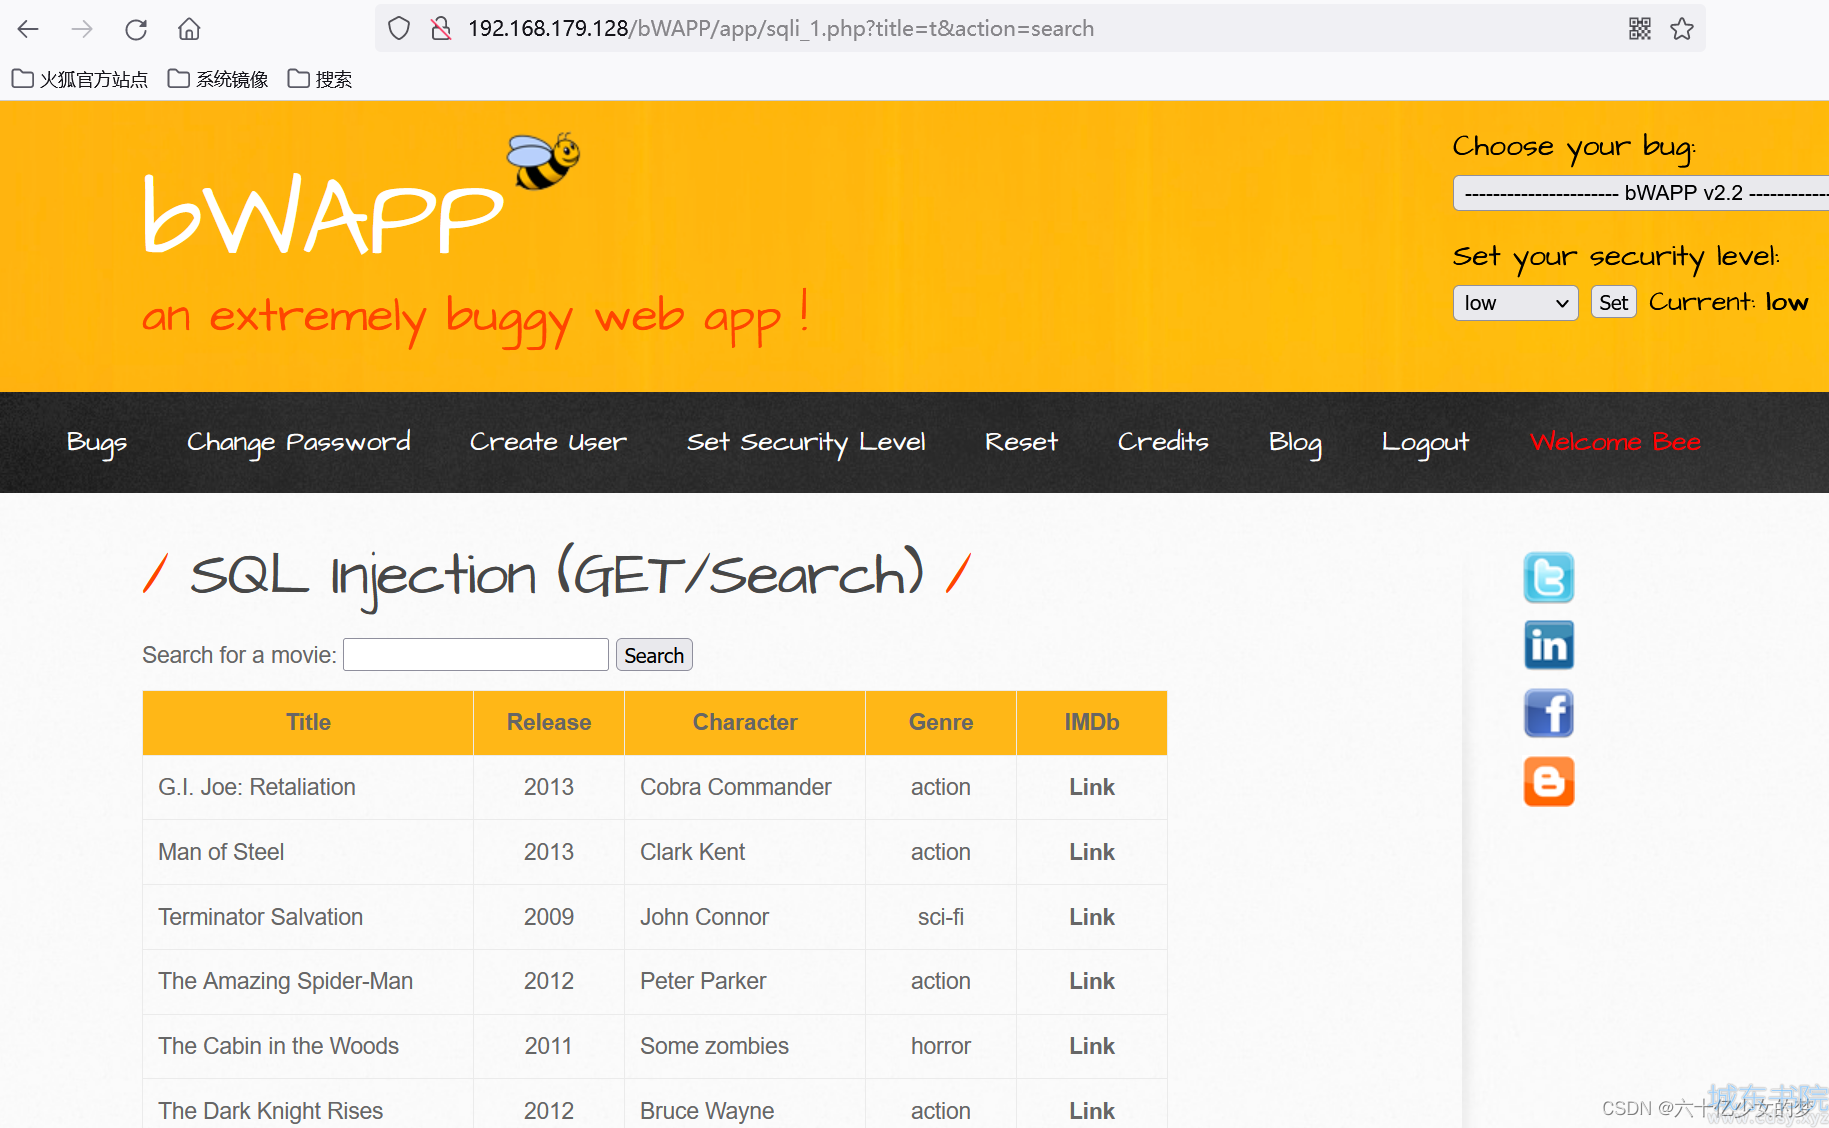
Task: Click the Title column header
Action: coord(308,723)
